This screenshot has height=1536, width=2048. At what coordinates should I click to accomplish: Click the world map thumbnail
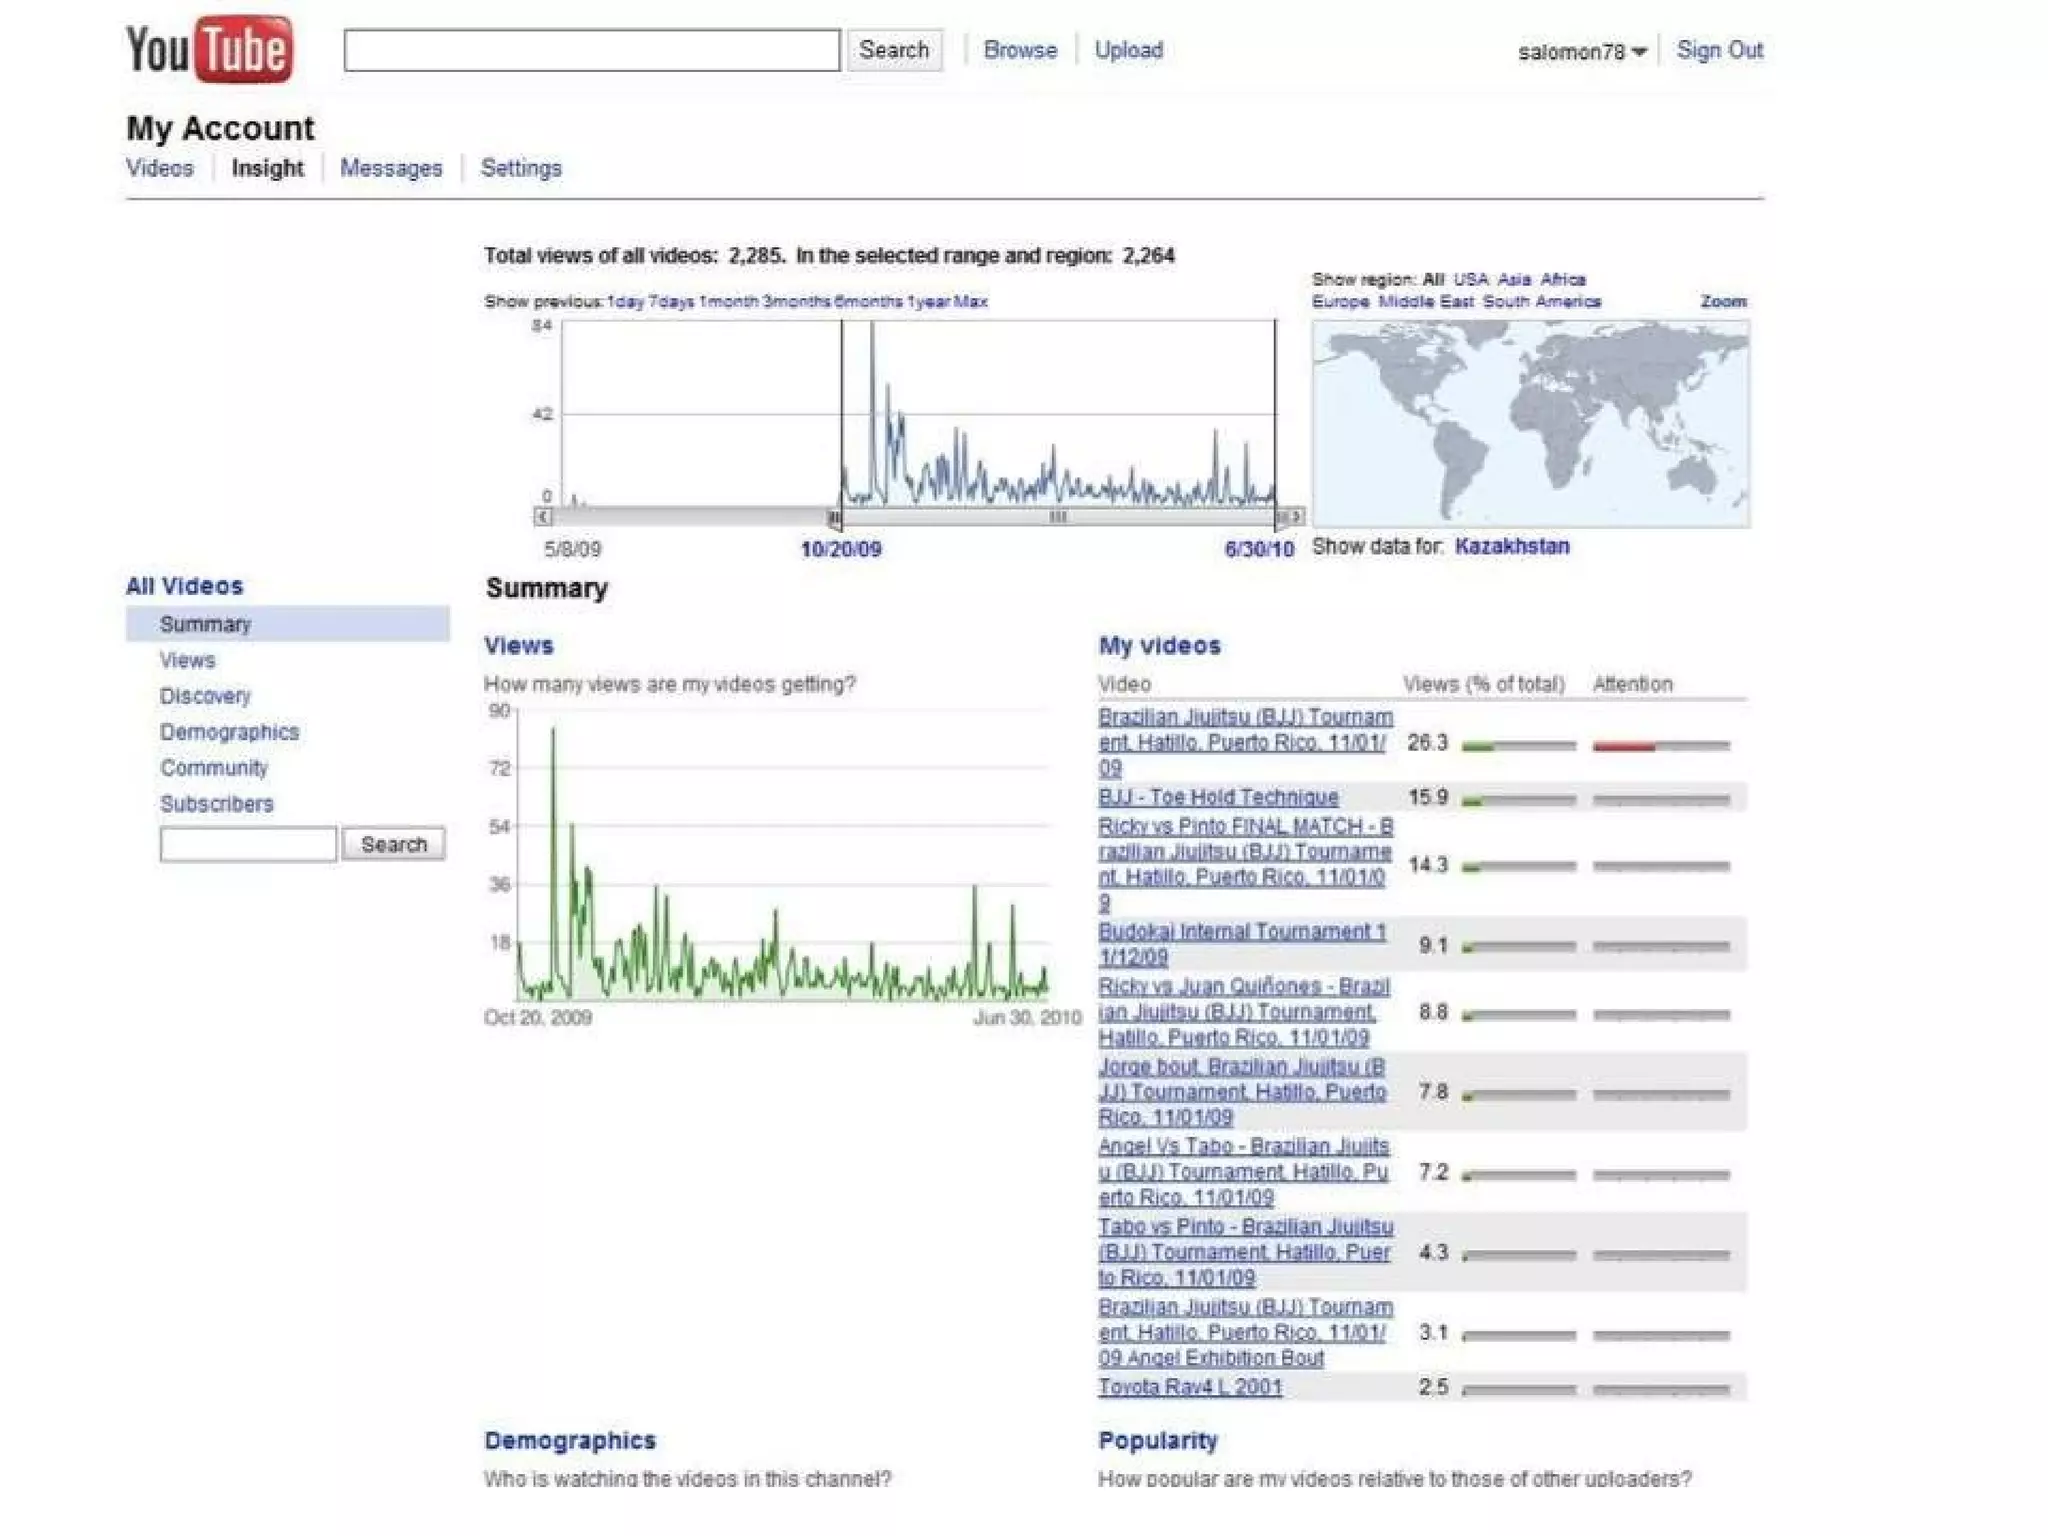pyautogui.click(x=1530, y=423)
